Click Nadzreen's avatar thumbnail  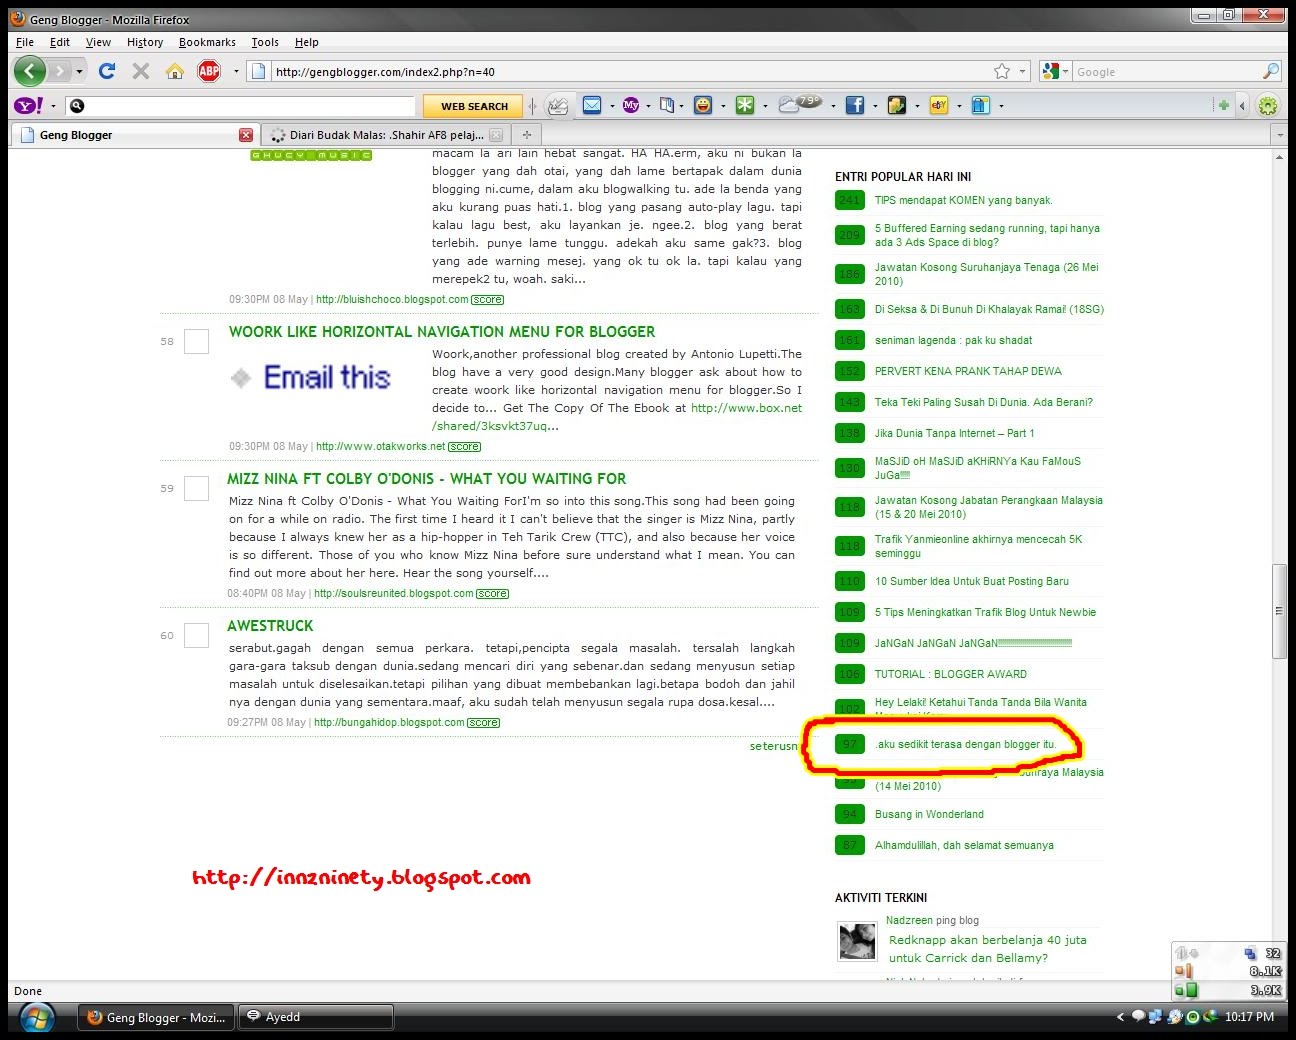click(857, 942)
